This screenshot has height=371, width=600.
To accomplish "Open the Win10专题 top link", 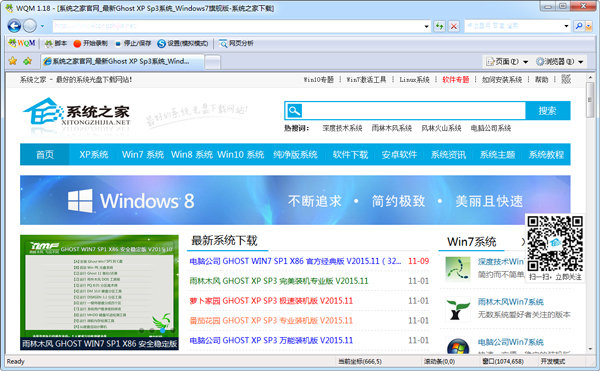I will click(319, 80).
